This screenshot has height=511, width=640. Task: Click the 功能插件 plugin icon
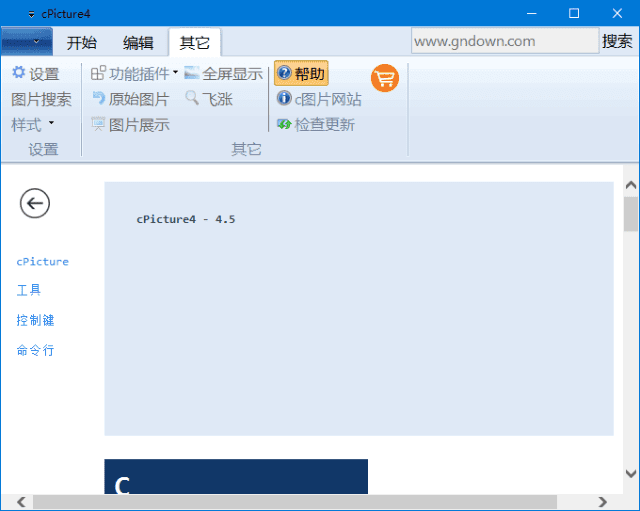click(x=98, y=74)
